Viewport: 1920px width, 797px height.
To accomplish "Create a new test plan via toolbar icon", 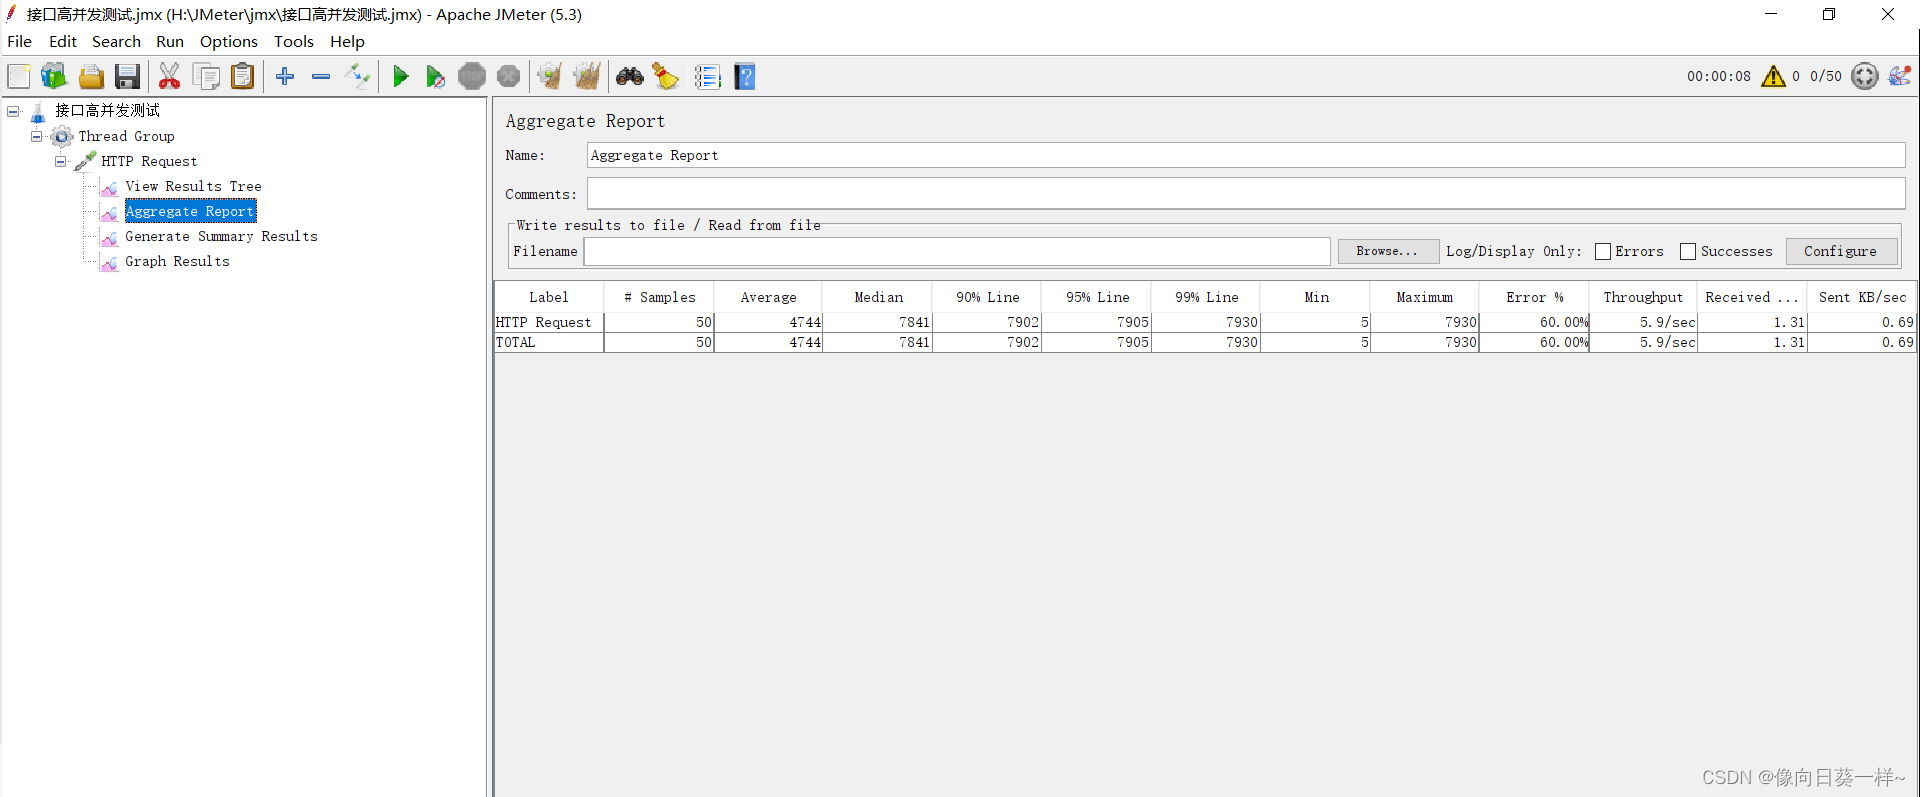I will click(19, 76).
